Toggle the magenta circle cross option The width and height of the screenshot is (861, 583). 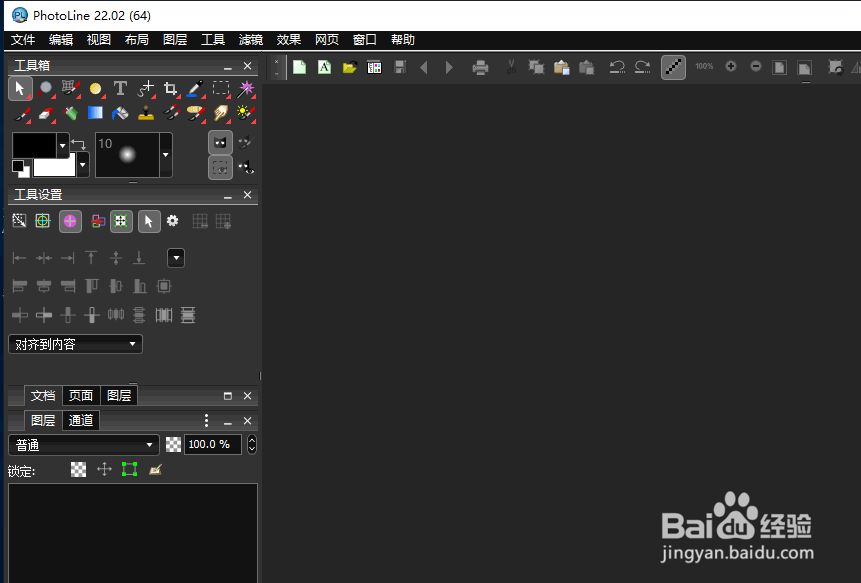[x=70, y=221]
